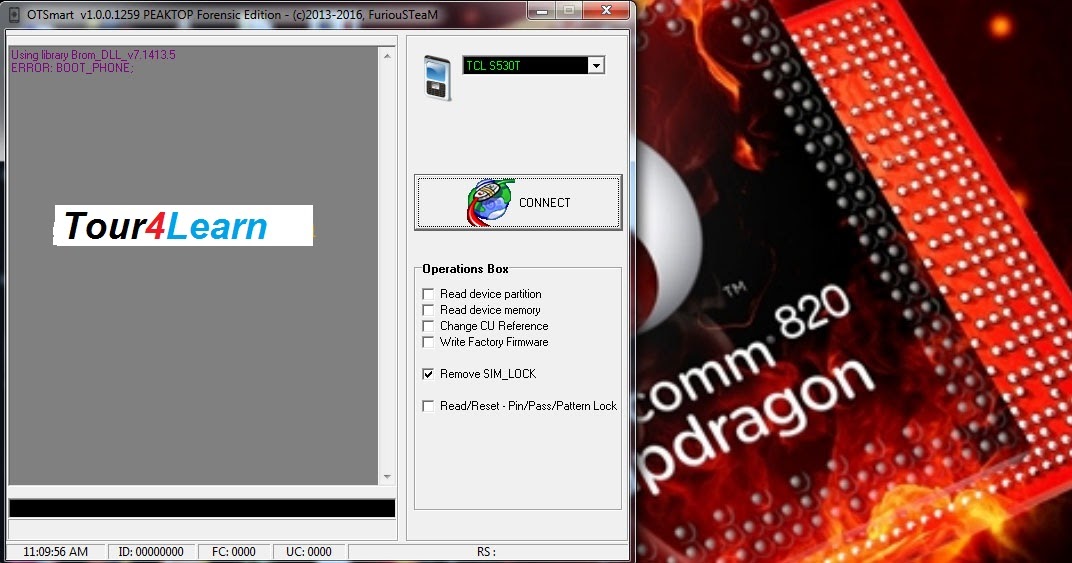Click the globe icon on CONNECT button
Image resolution: width=1072 pixels, height=563 pixels.
point(490,202)
